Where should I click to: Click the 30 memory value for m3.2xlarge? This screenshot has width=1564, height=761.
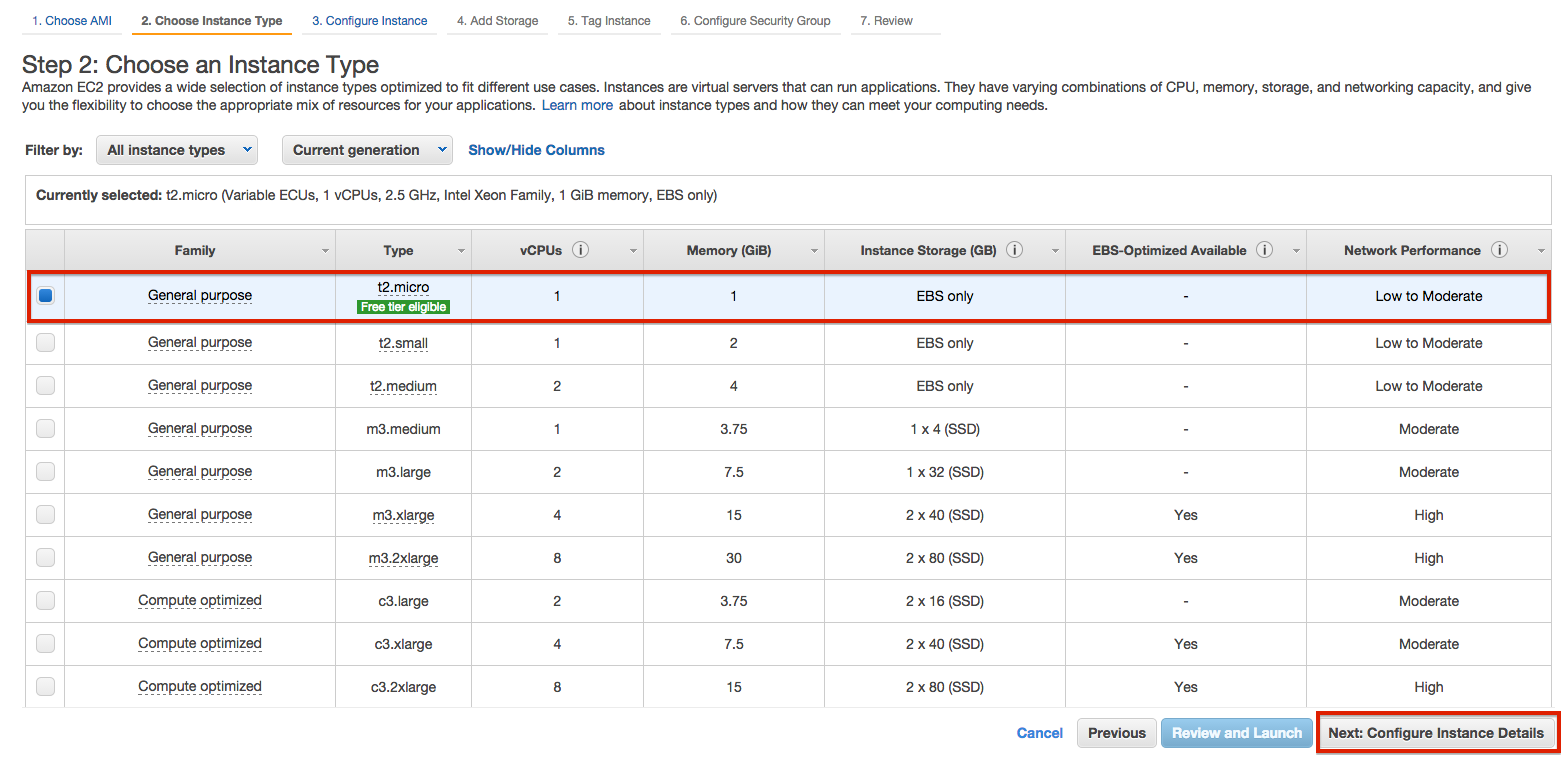tap(734, 558)
